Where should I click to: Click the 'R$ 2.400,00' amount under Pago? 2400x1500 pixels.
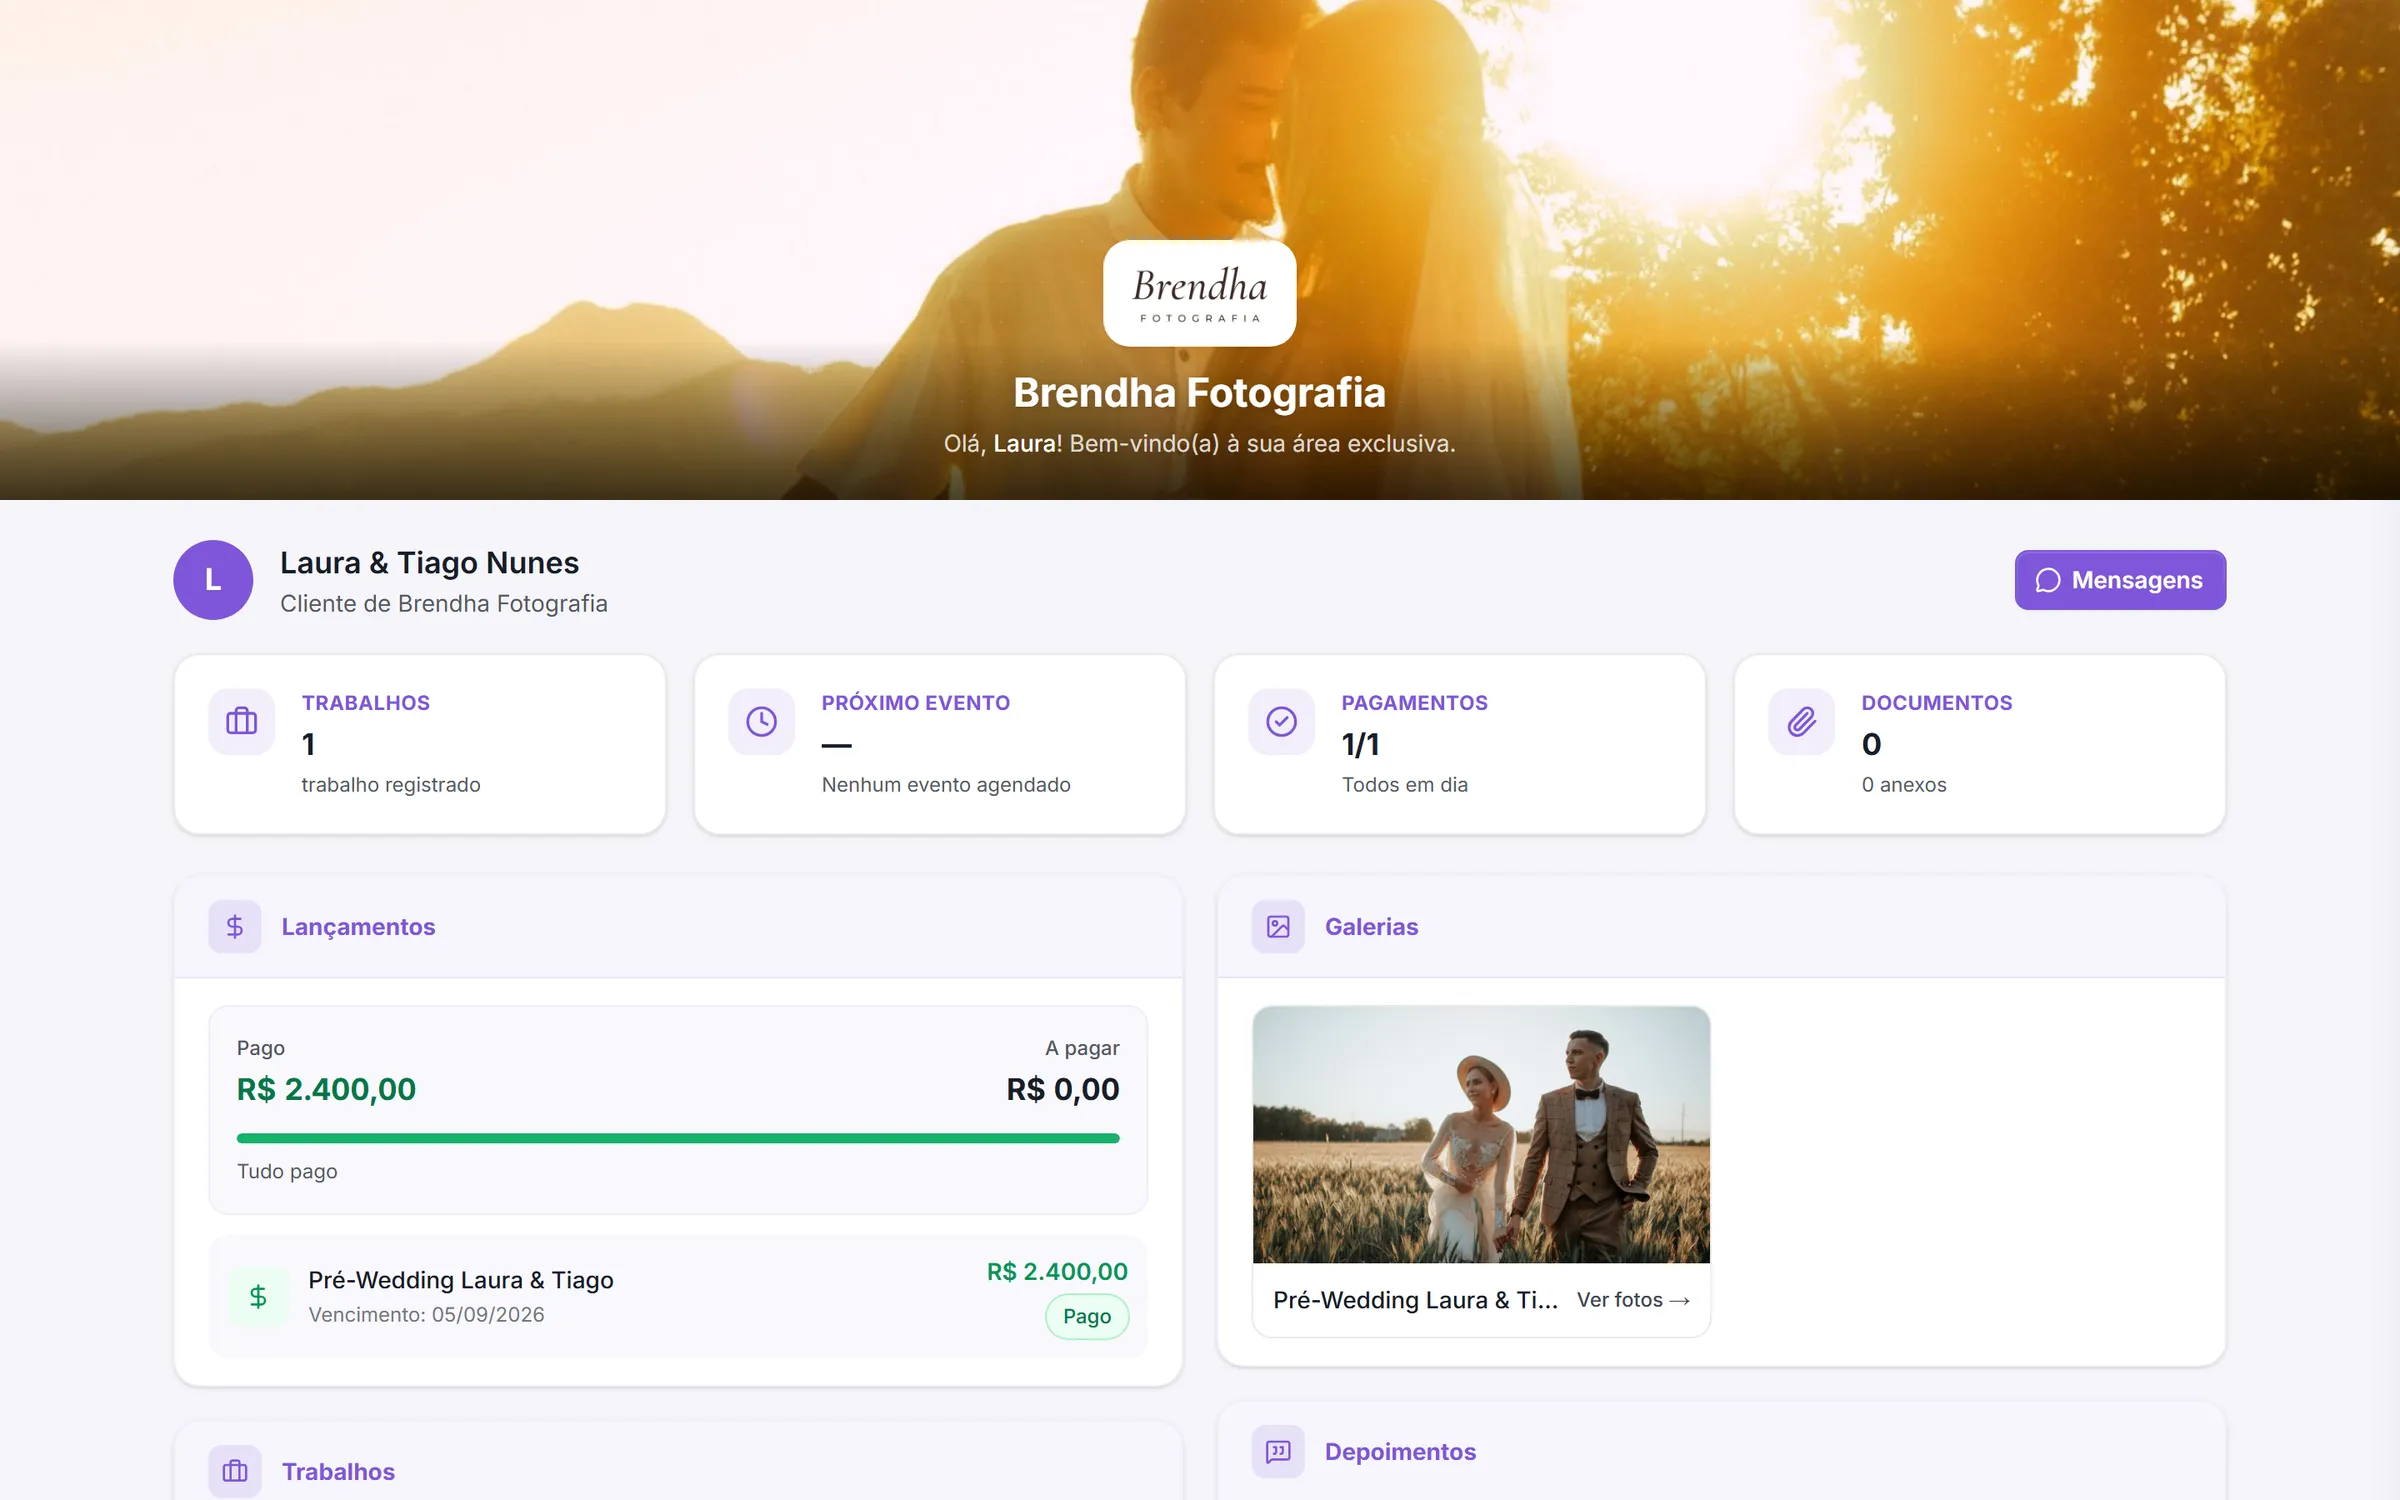(x=326, y=1089)
